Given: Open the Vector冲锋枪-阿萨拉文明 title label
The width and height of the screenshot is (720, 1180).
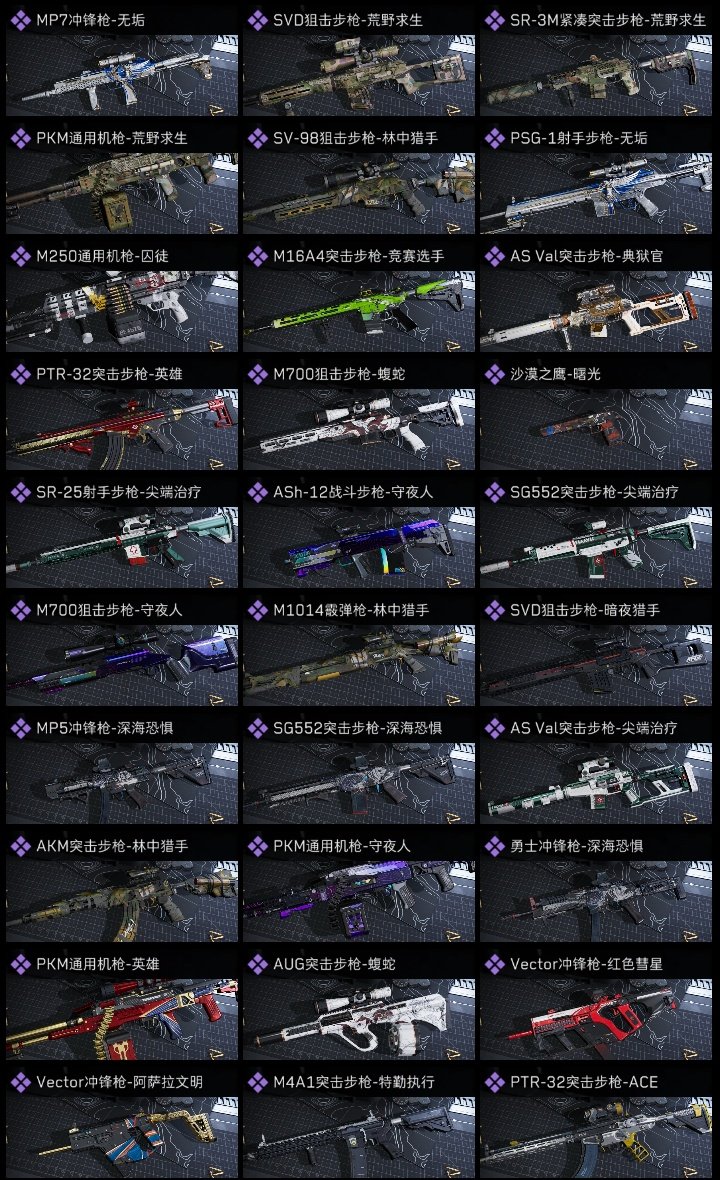Looking at the screenshot, I should [120, 1082].
